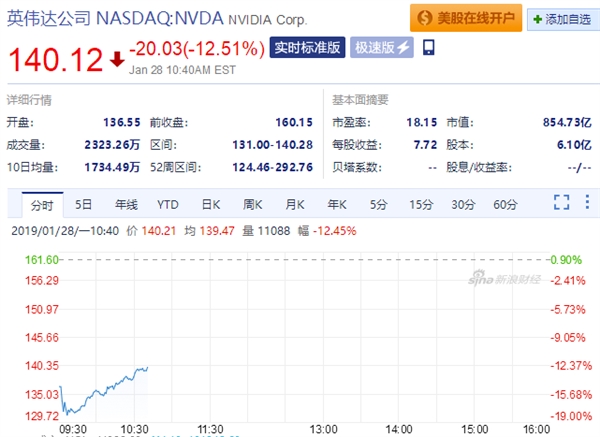Select the 15分 interval tab
The height and width of the screenshot is (437, 600).
pyautogui.click(x=420, y=205)
